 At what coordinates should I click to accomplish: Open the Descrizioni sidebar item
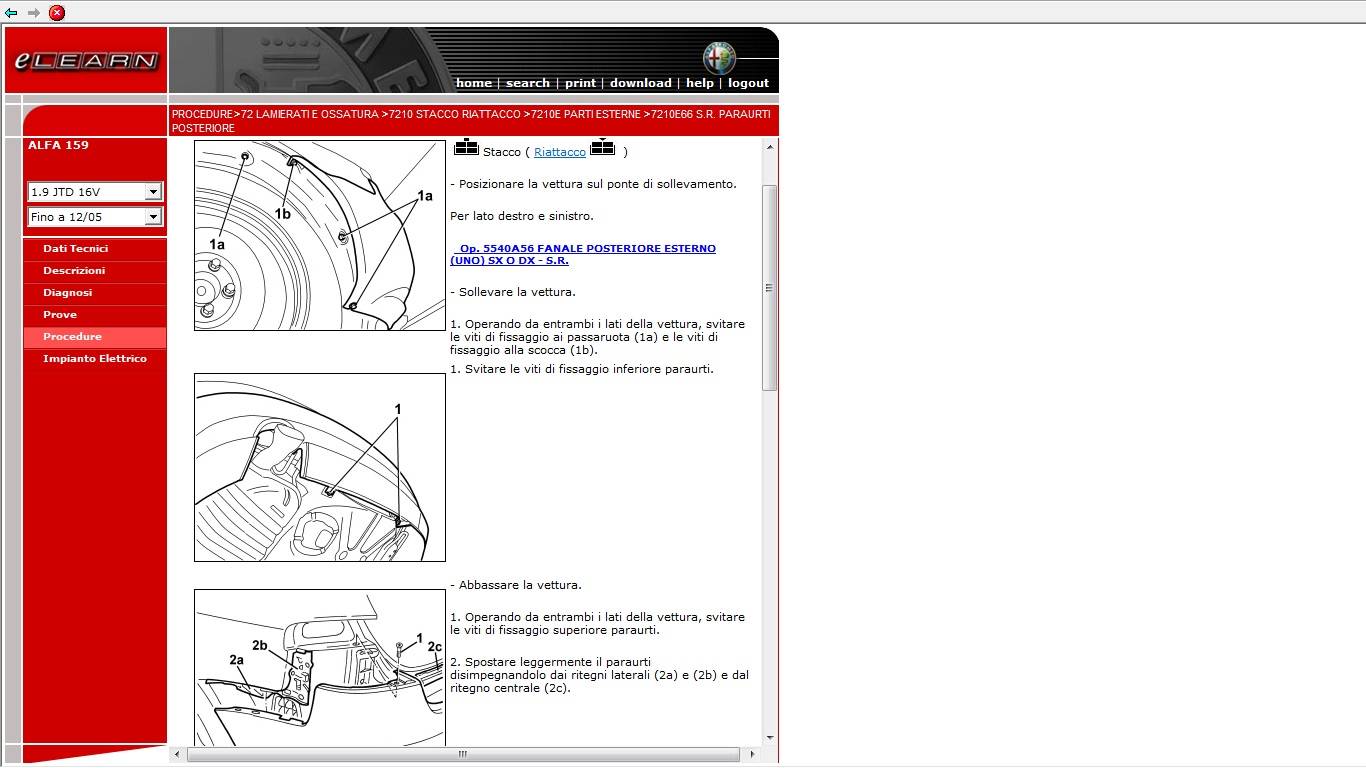[x=74, y=270]
